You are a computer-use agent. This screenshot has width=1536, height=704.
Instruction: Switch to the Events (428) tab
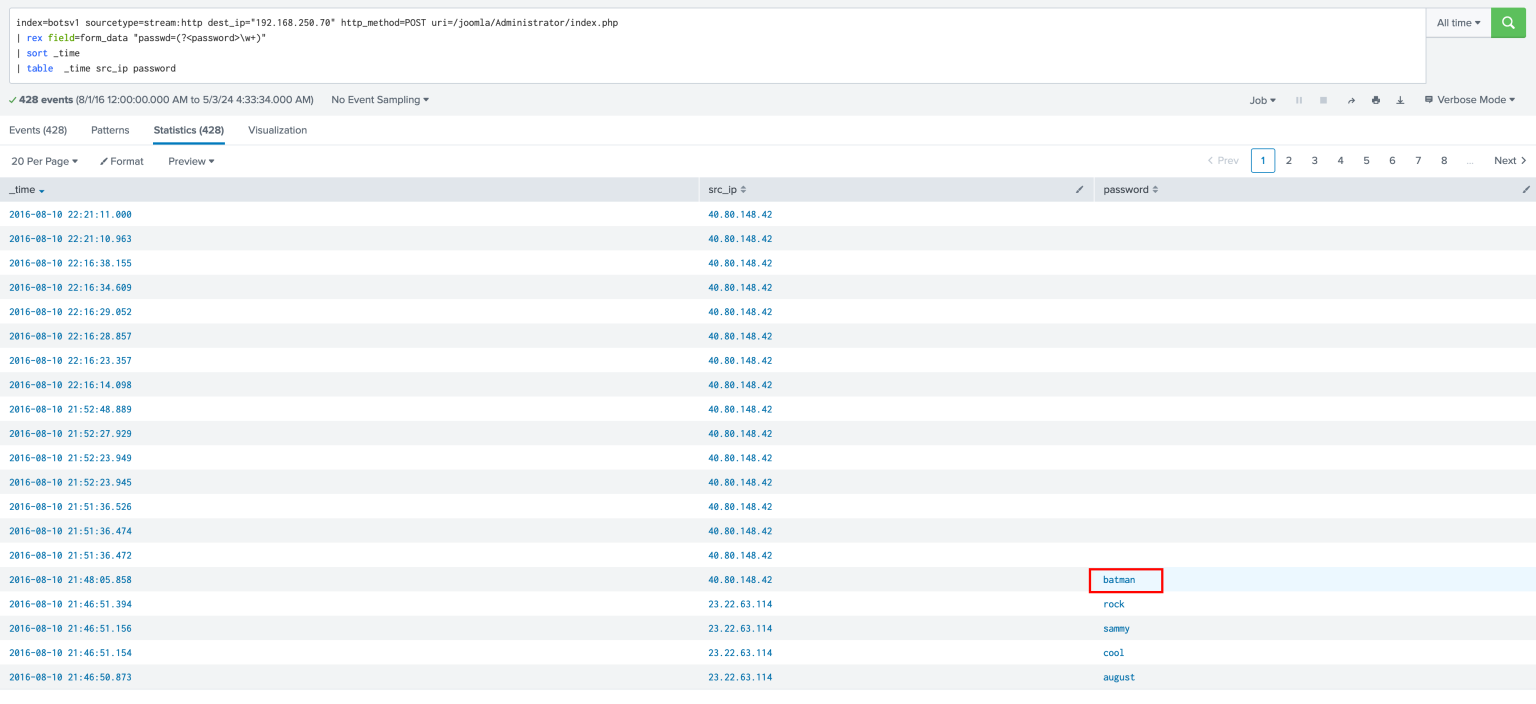coord(38,130)
